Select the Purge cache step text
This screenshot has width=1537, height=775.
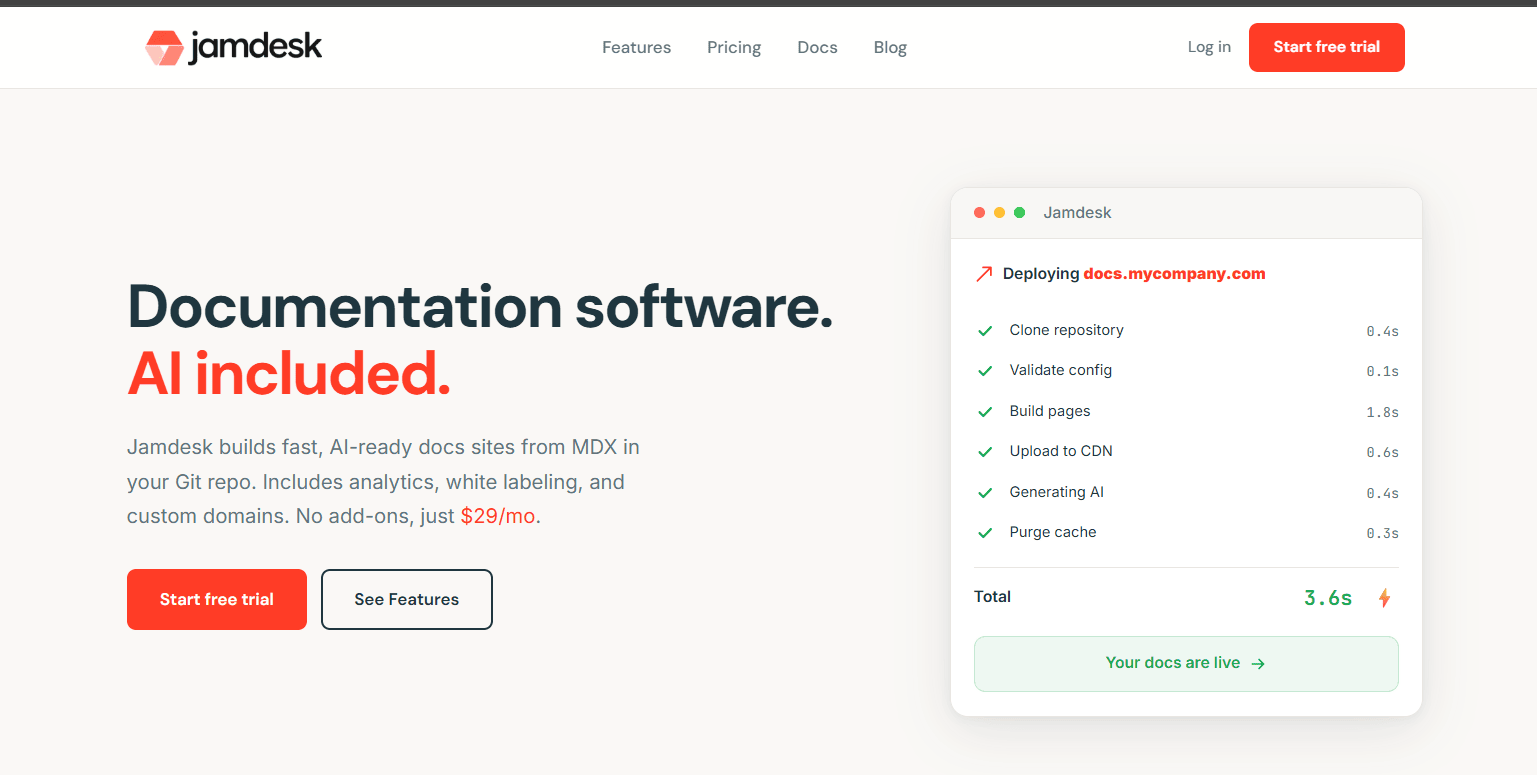point(1053,532)
